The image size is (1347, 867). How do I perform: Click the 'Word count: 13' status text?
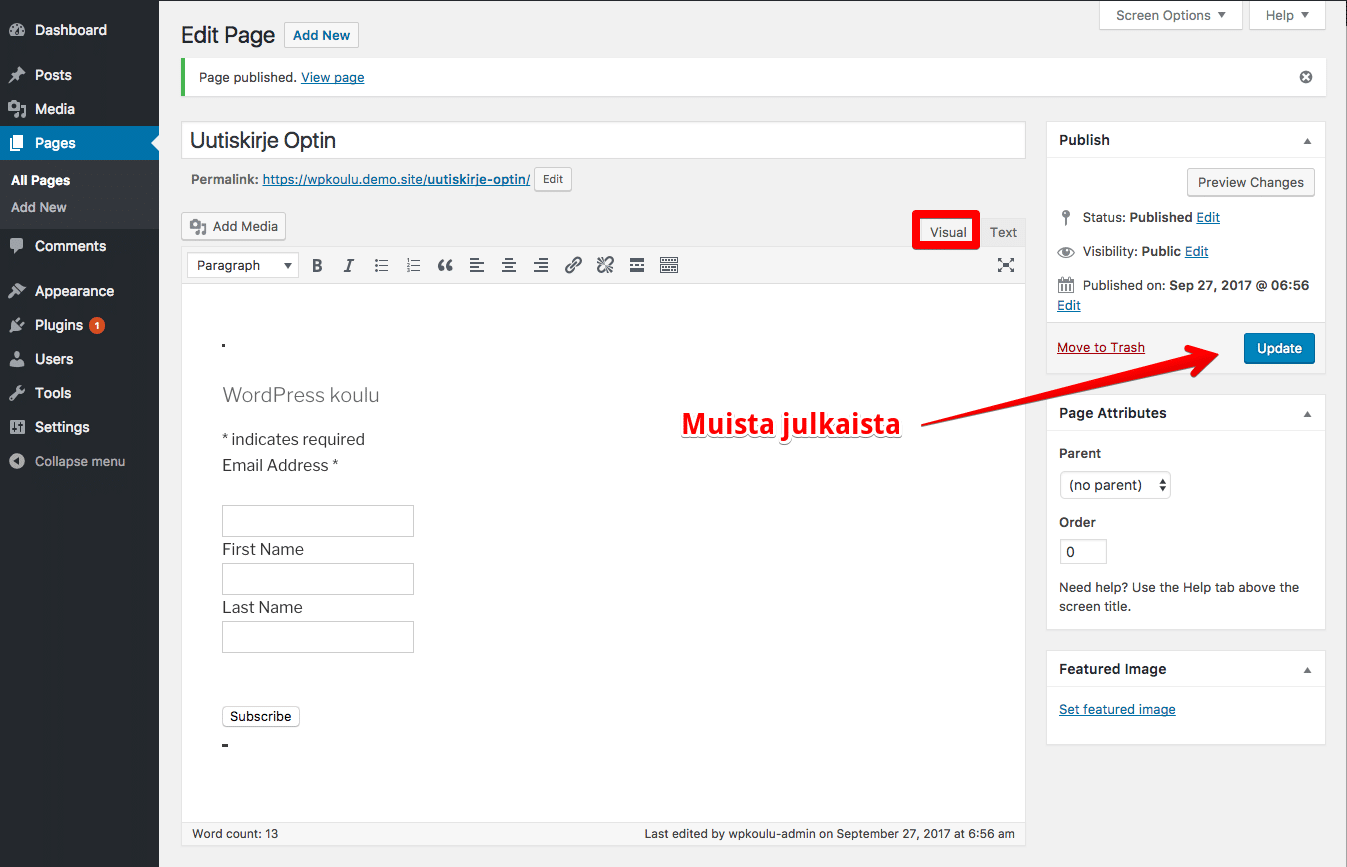click(x=235, y=834)
